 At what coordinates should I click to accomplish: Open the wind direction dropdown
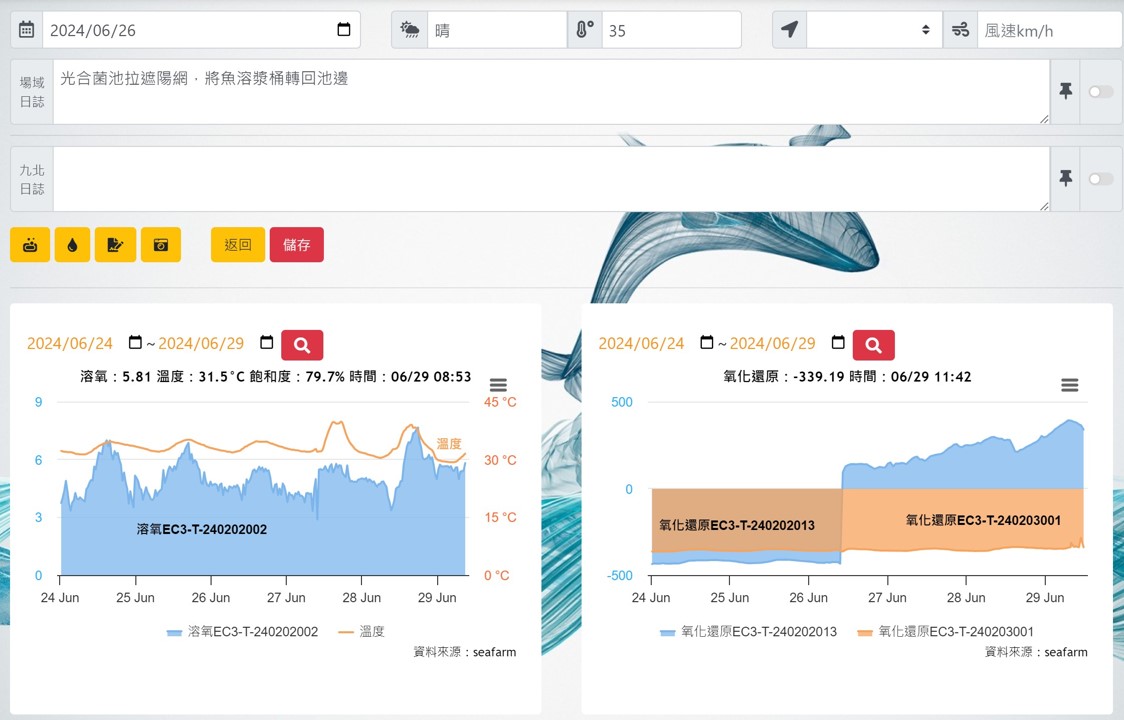[873, 30]
